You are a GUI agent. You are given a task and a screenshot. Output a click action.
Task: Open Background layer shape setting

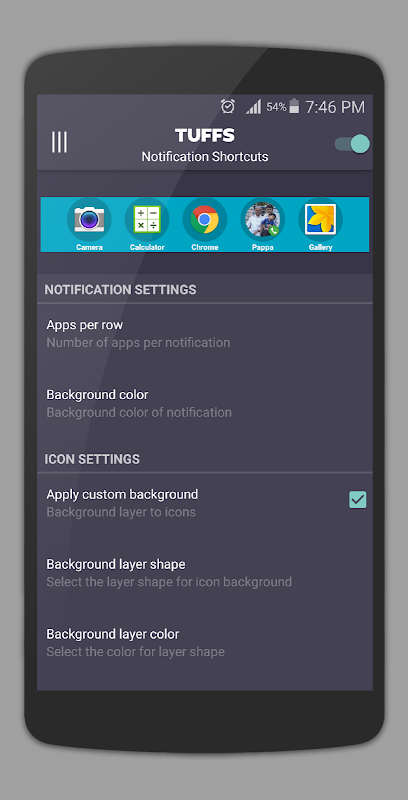(x=205, y=573)
